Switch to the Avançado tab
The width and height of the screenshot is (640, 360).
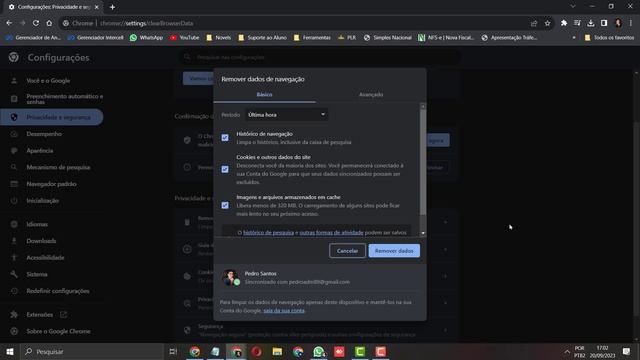click(x=371, y=94)
